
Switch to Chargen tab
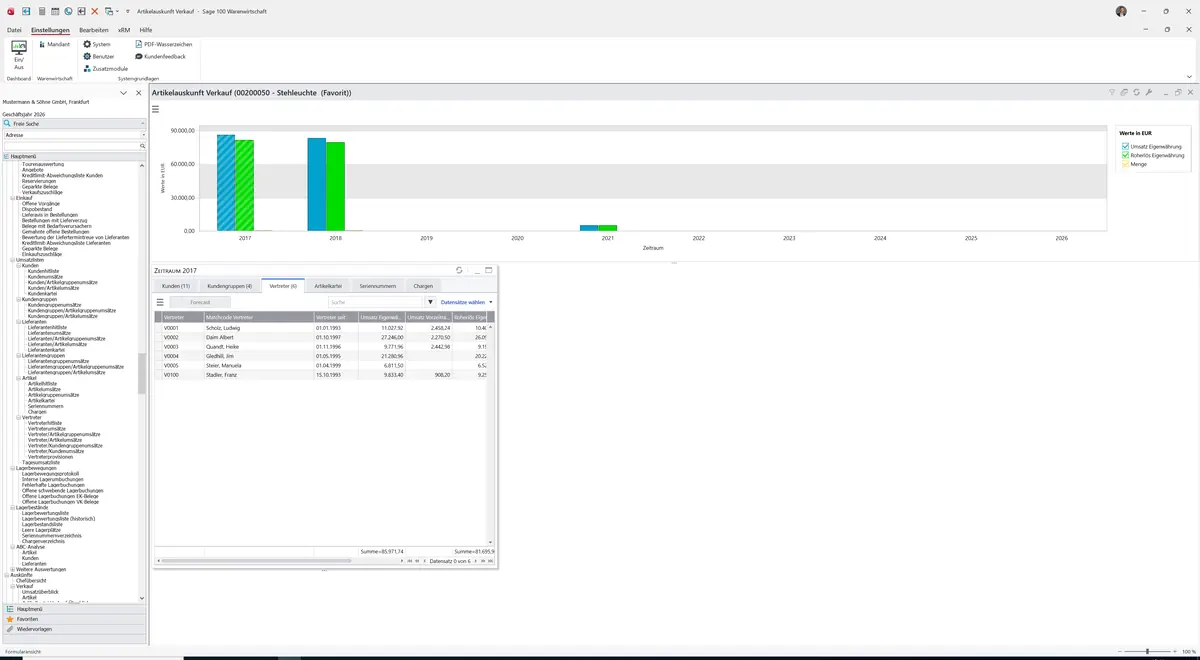click(x=423, y=286)
